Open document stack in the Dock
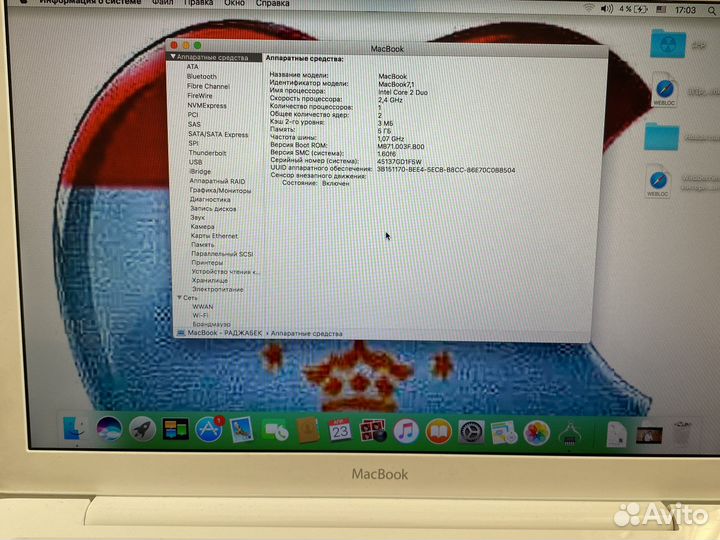 coord(616,434)
